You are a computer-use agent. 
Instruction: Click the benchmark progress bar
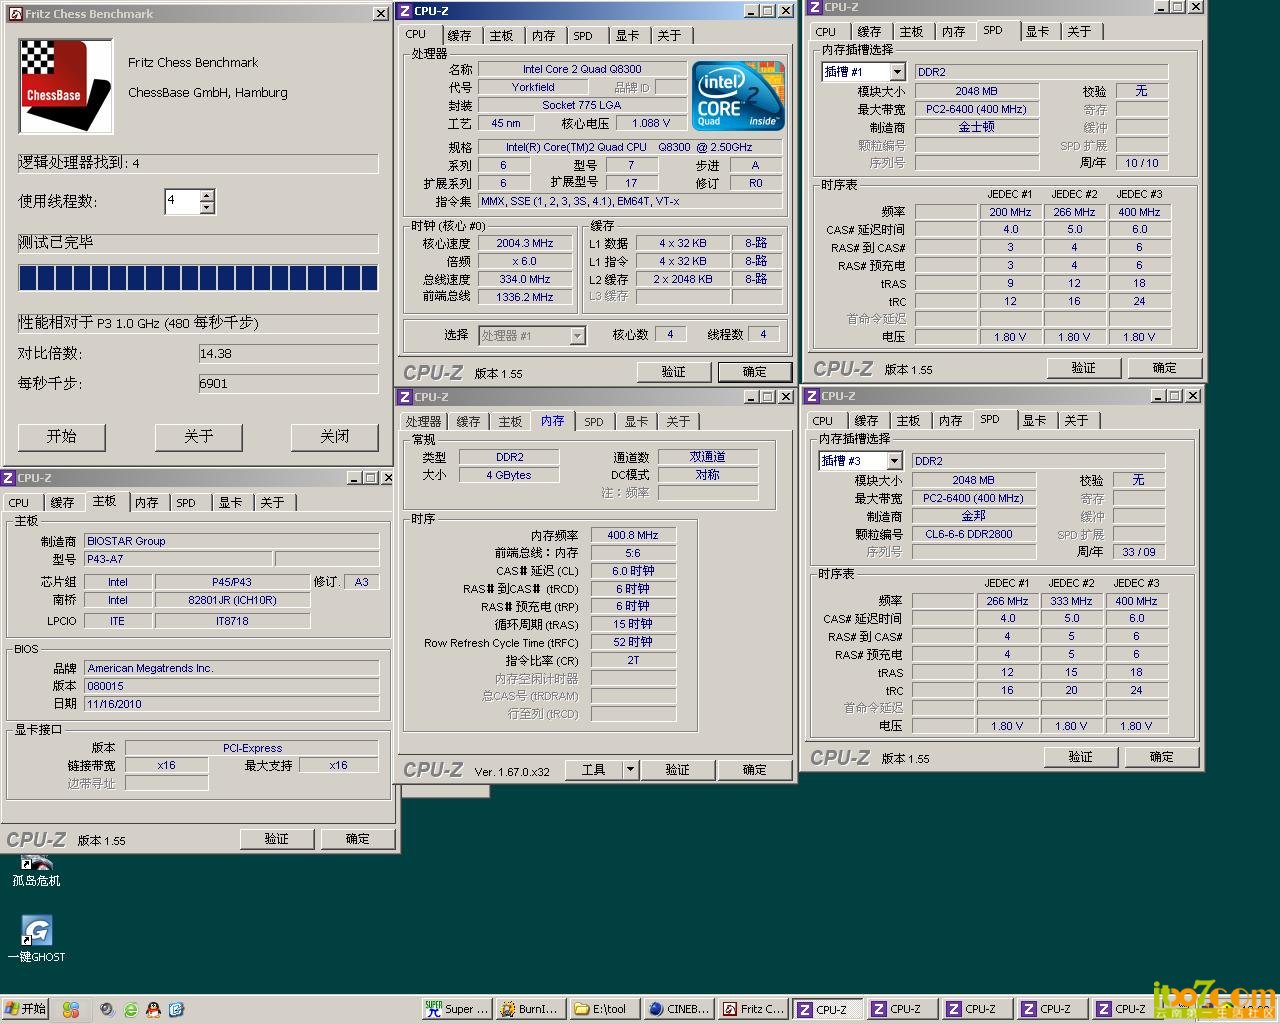point(198,278)
